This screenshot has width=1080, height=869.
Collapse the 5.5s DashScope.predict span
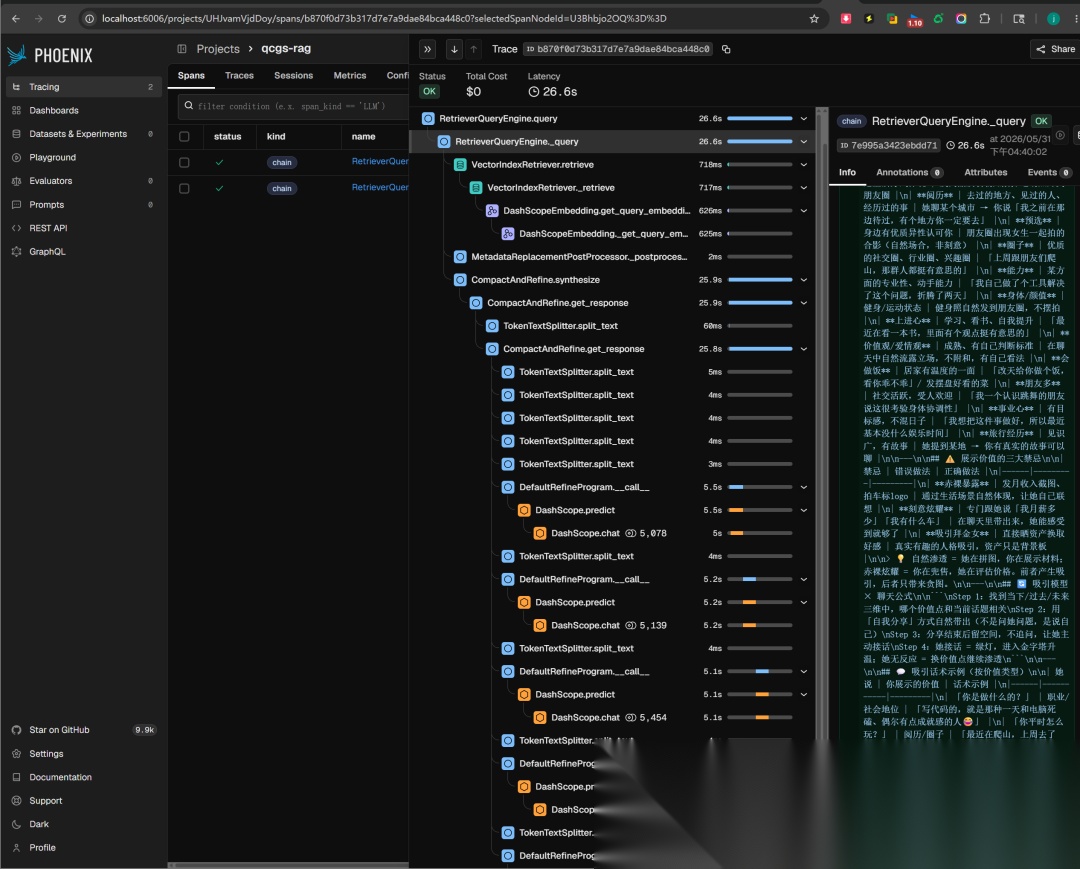(x=804, y=510)
